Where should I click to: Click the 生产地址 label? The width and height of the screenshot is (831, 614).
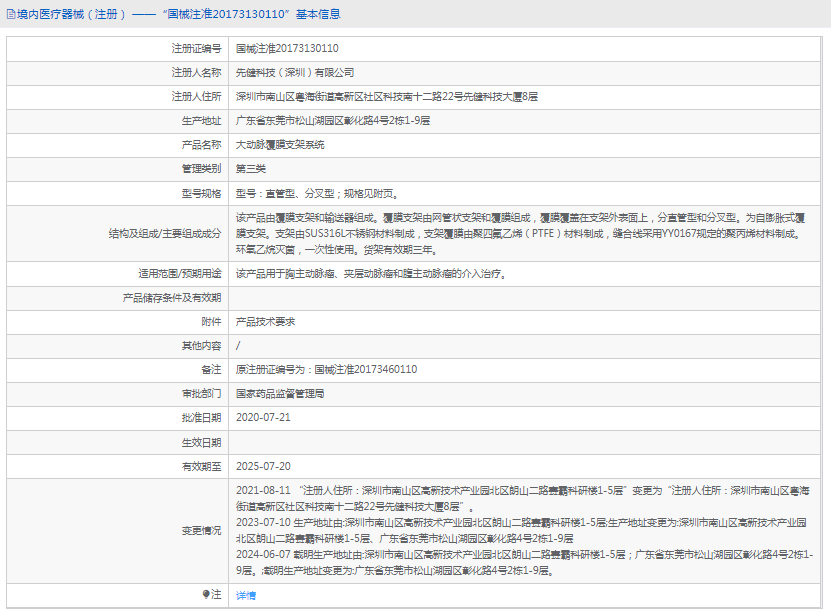tap(201, 121)
